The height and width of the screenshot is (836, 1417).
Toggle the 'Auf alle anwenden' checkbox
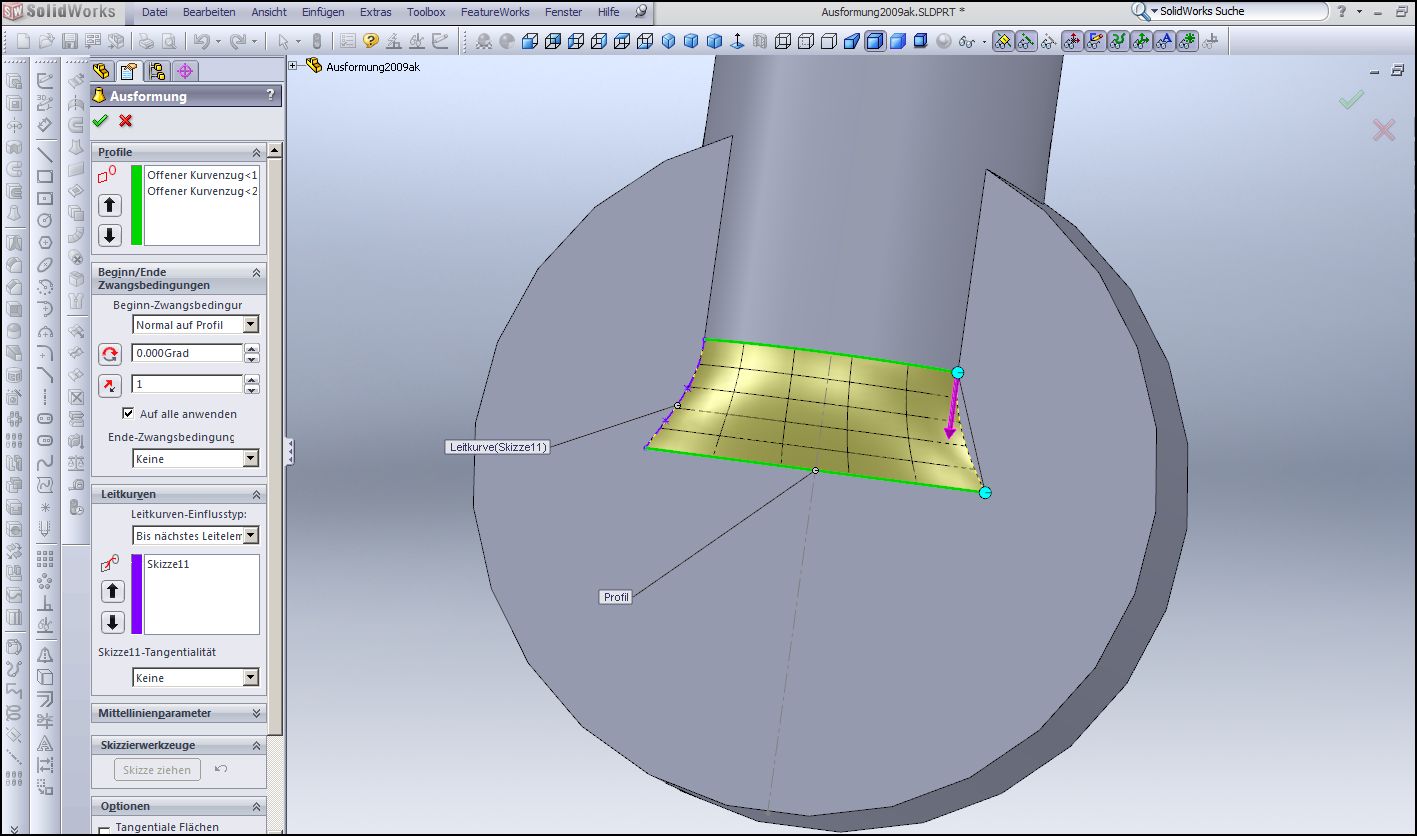pyautogui.click(x=128, y=413)
